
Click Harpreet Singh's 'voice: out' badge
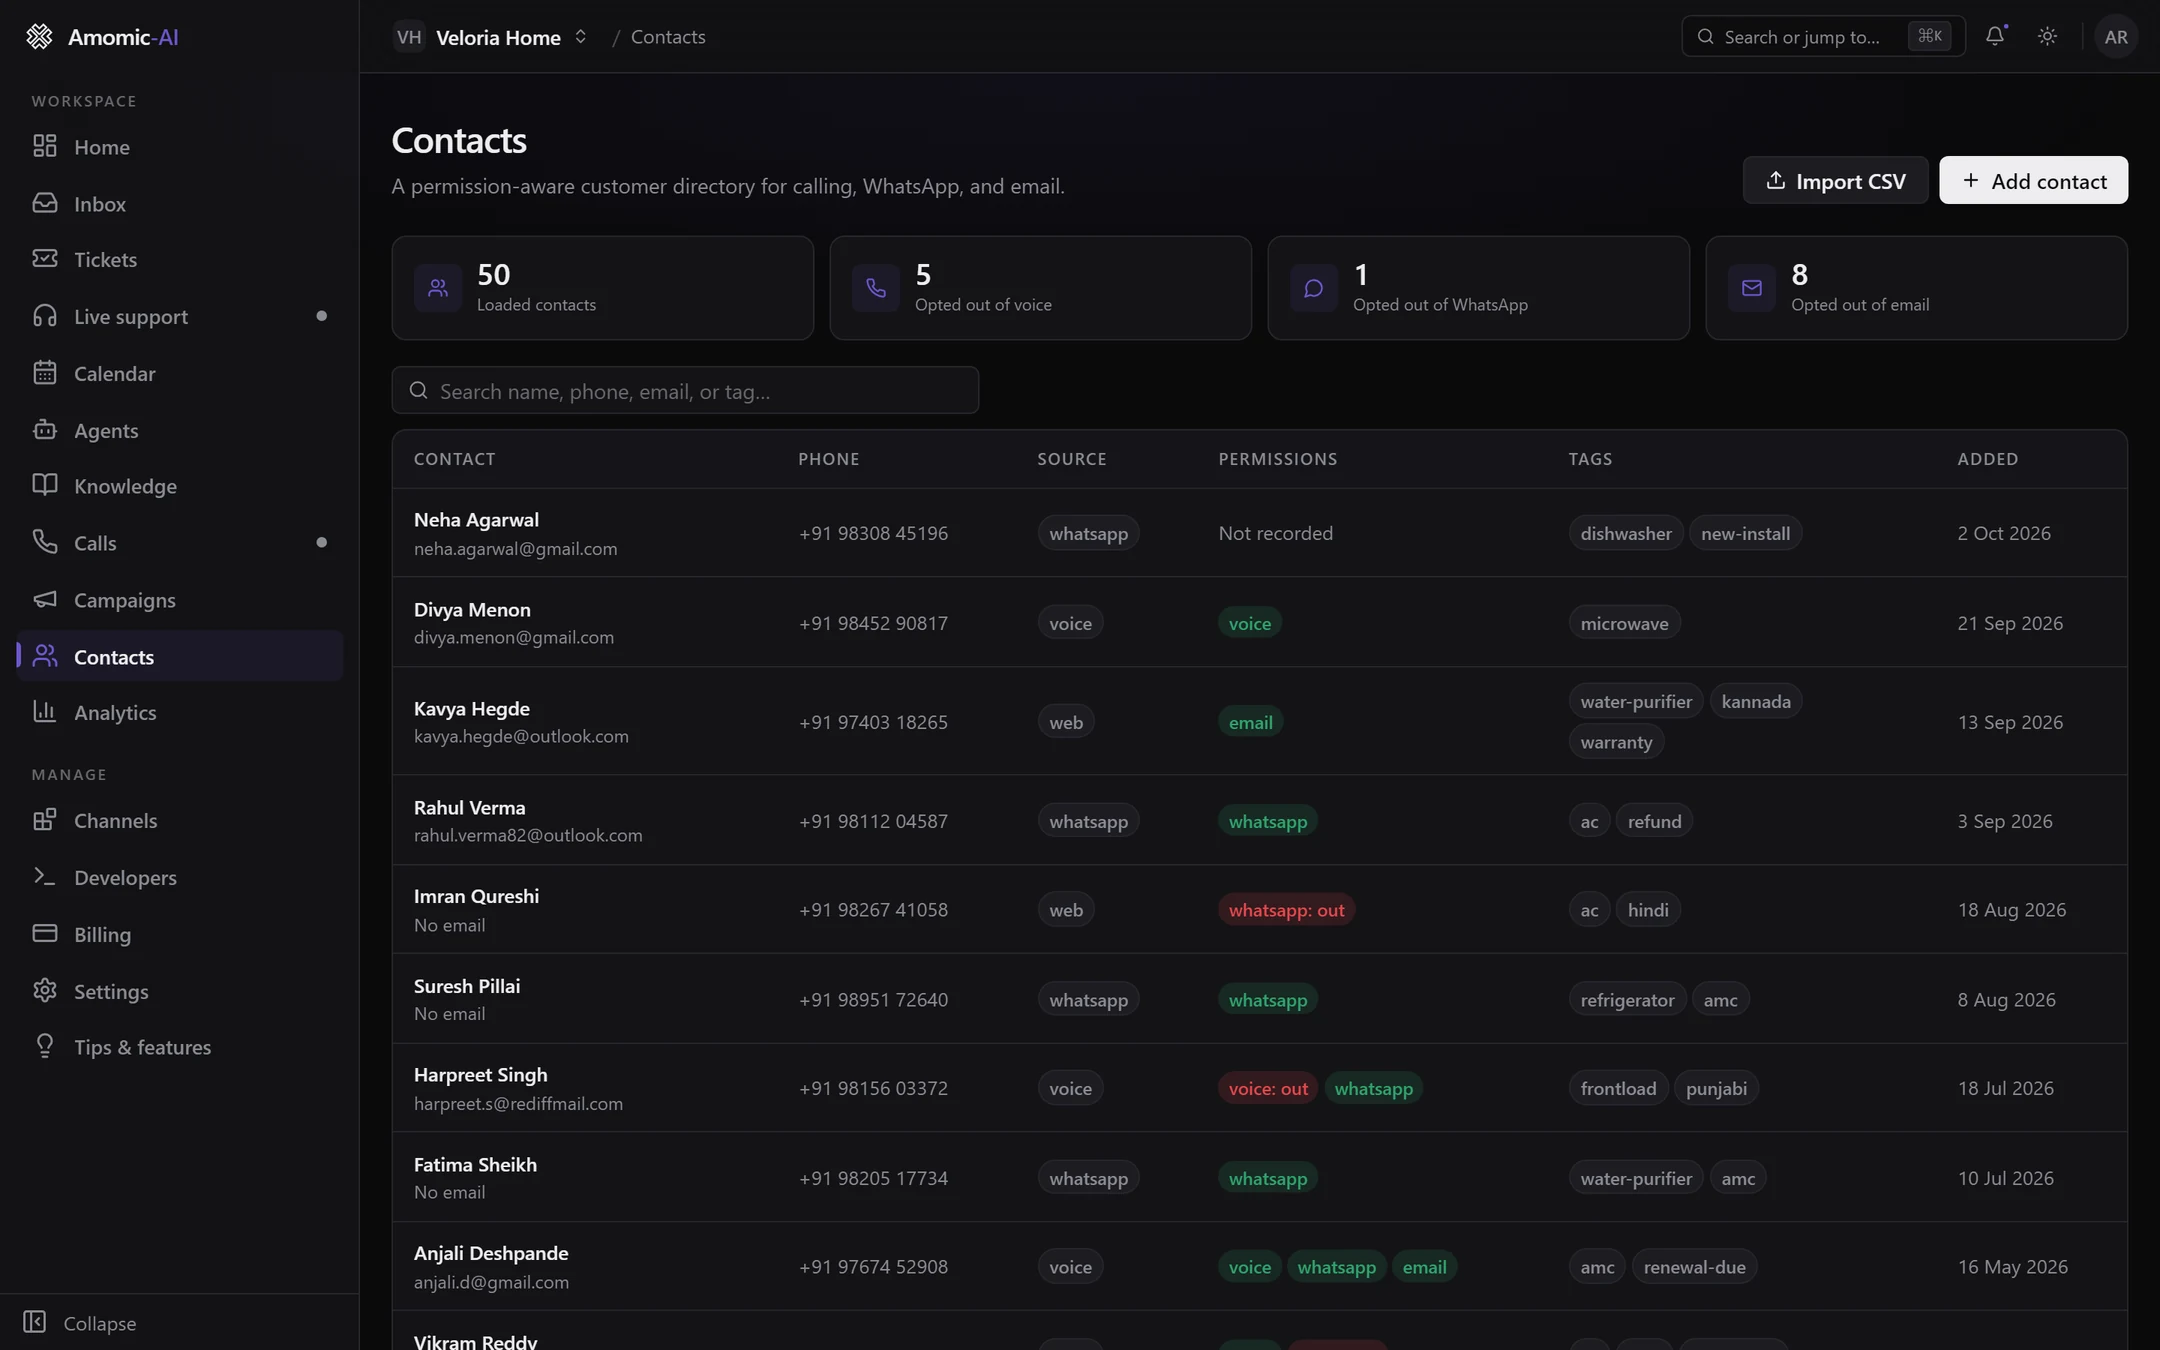tap(1268, 1088)
